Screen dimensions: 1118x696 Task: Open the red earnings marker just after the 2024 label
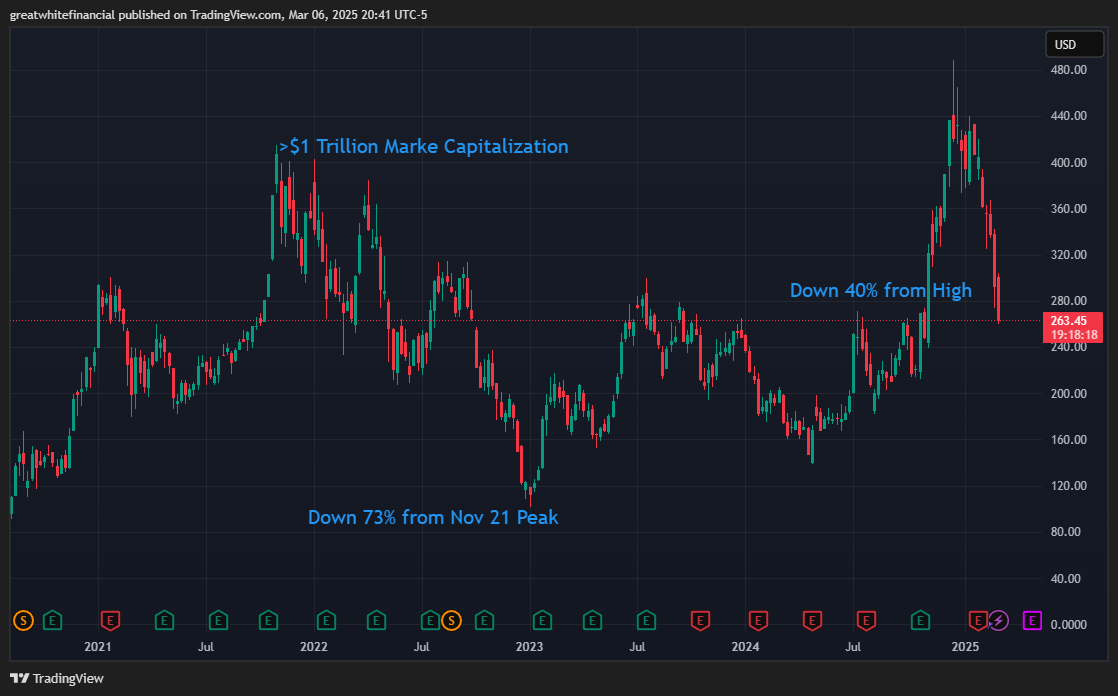point(758,620)
